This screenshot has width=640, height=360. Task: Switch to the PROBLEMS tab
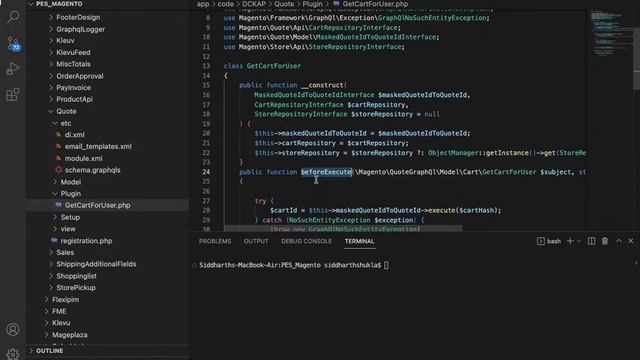(x=215, y=241)
